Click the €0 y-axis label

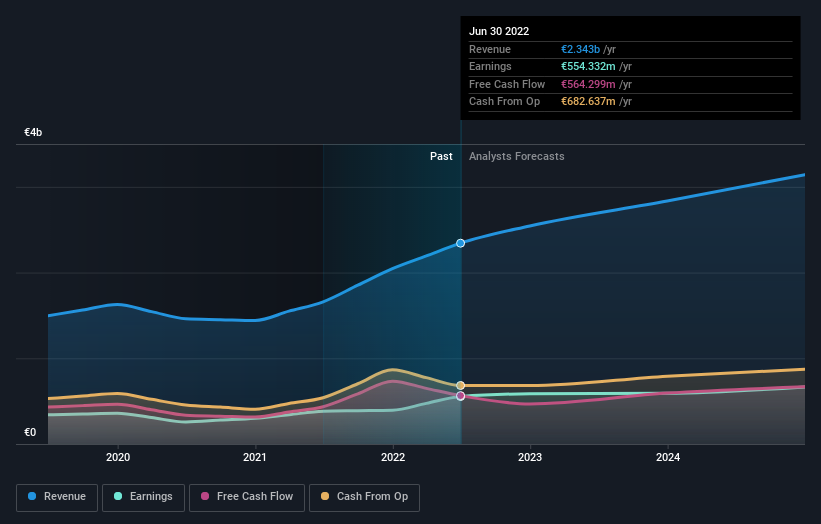30,432
